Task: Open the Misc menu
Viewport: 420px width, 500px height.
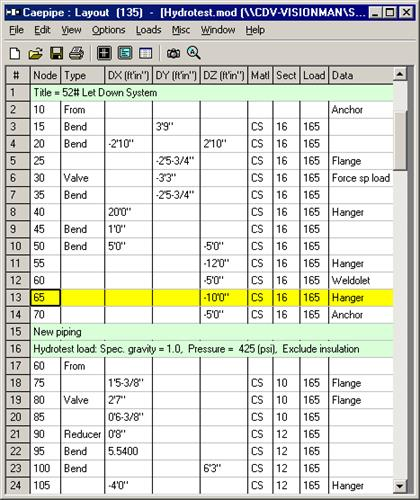Action: pyautogui.click(x=181, y=30)
